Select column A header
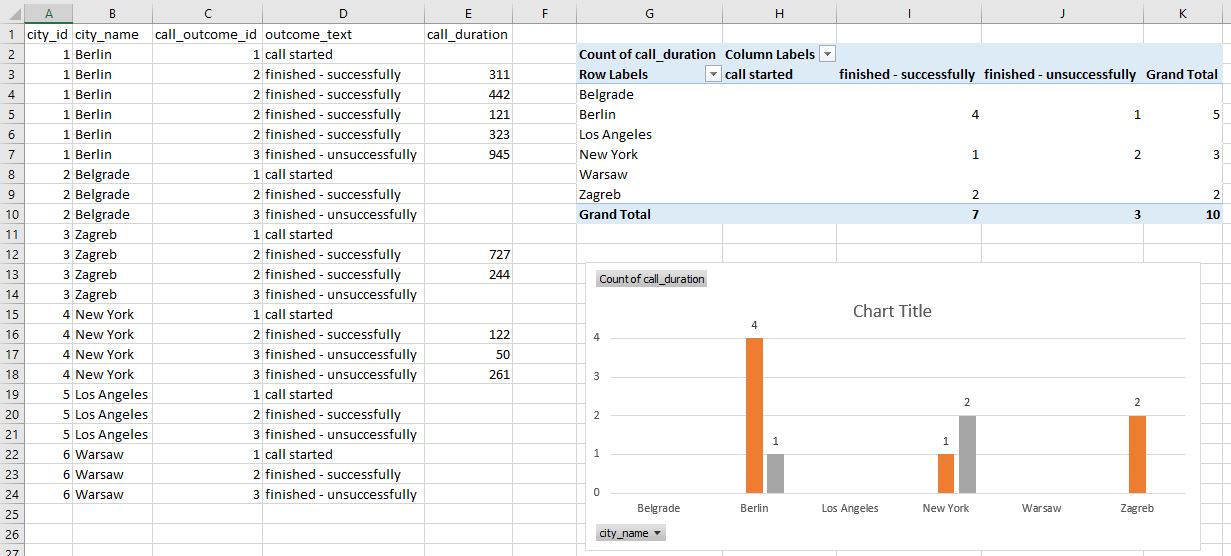The height and width of the screenshot is (556, 1231). tap(47, 13)
